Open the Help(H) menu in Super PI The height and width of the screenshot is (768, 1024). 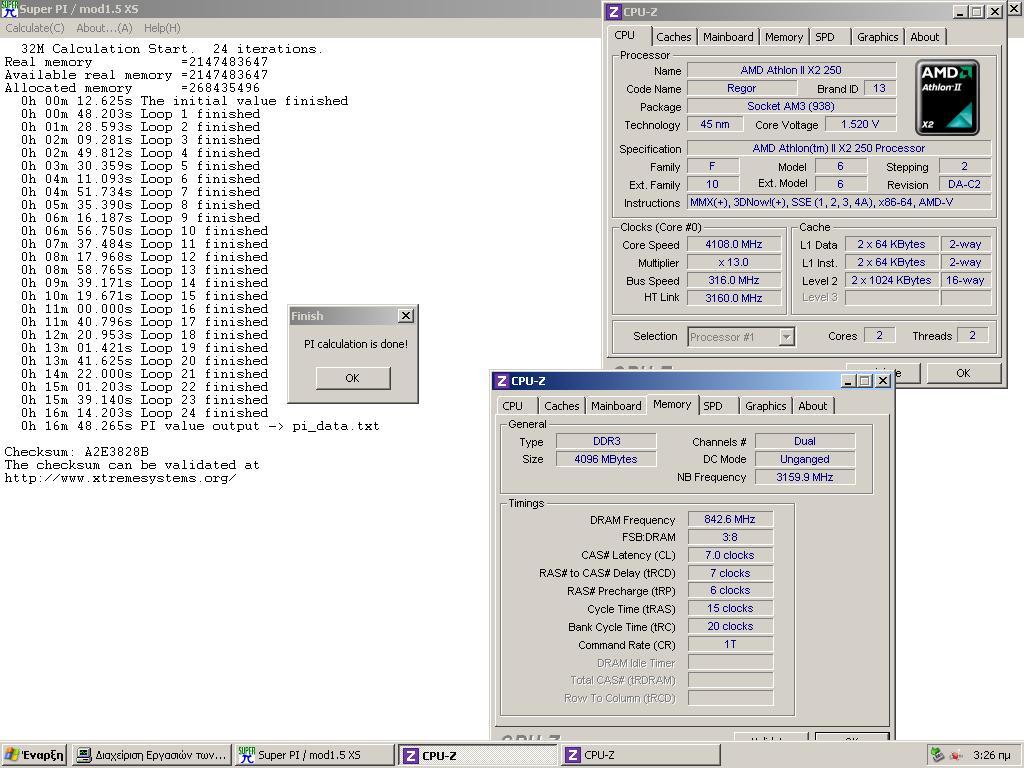tap(162, 28)
